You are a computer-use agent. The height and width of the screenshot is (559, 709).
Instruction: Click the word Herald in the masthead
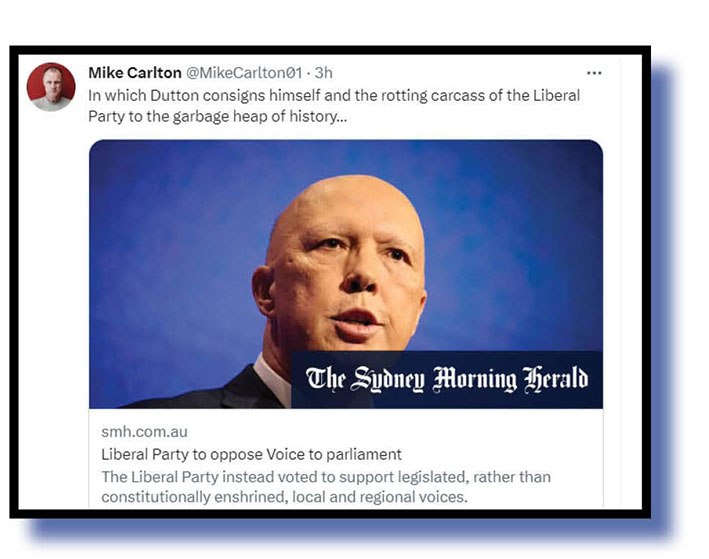[x=556, y=379]
